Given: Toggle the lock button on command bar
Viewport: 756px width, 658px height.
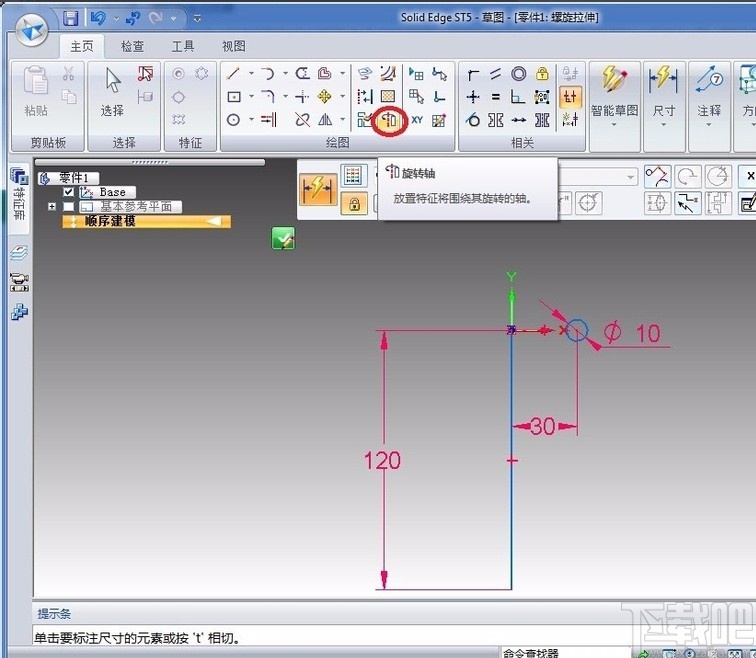Looking at the screenshot, I should tap(352, 204).
